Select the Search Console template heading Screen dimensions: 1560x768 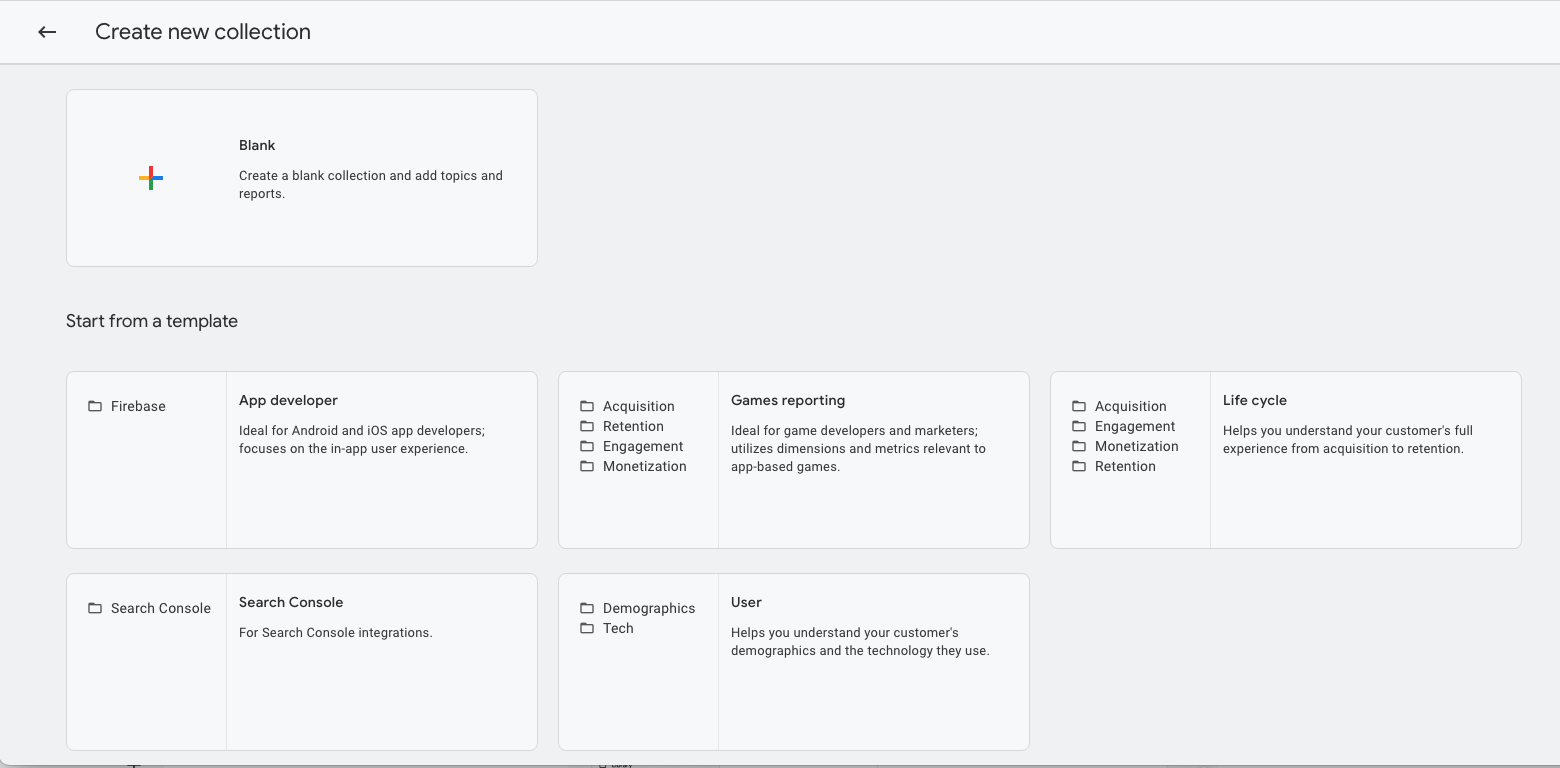(291, 602)
